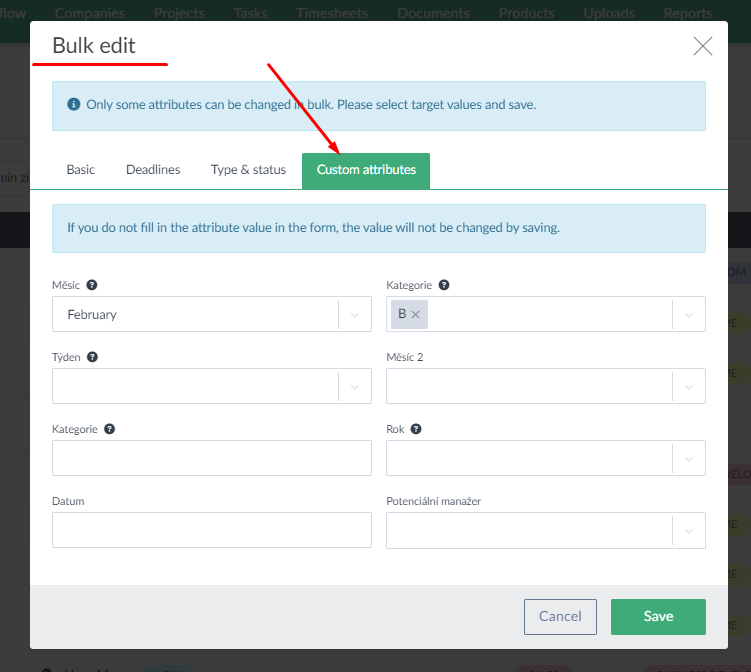The height and width of the screenshot is (672, 751).
Task: Click the info icon in blue banner
Action: click(x=73, y=104)
